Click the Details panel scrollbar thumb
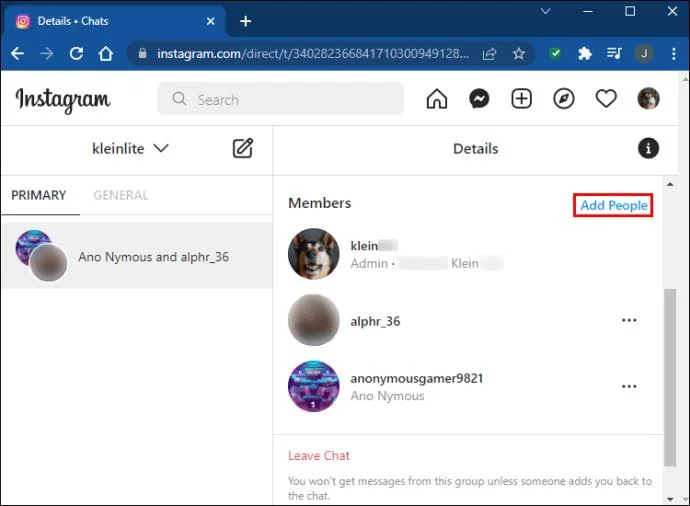 670,377
